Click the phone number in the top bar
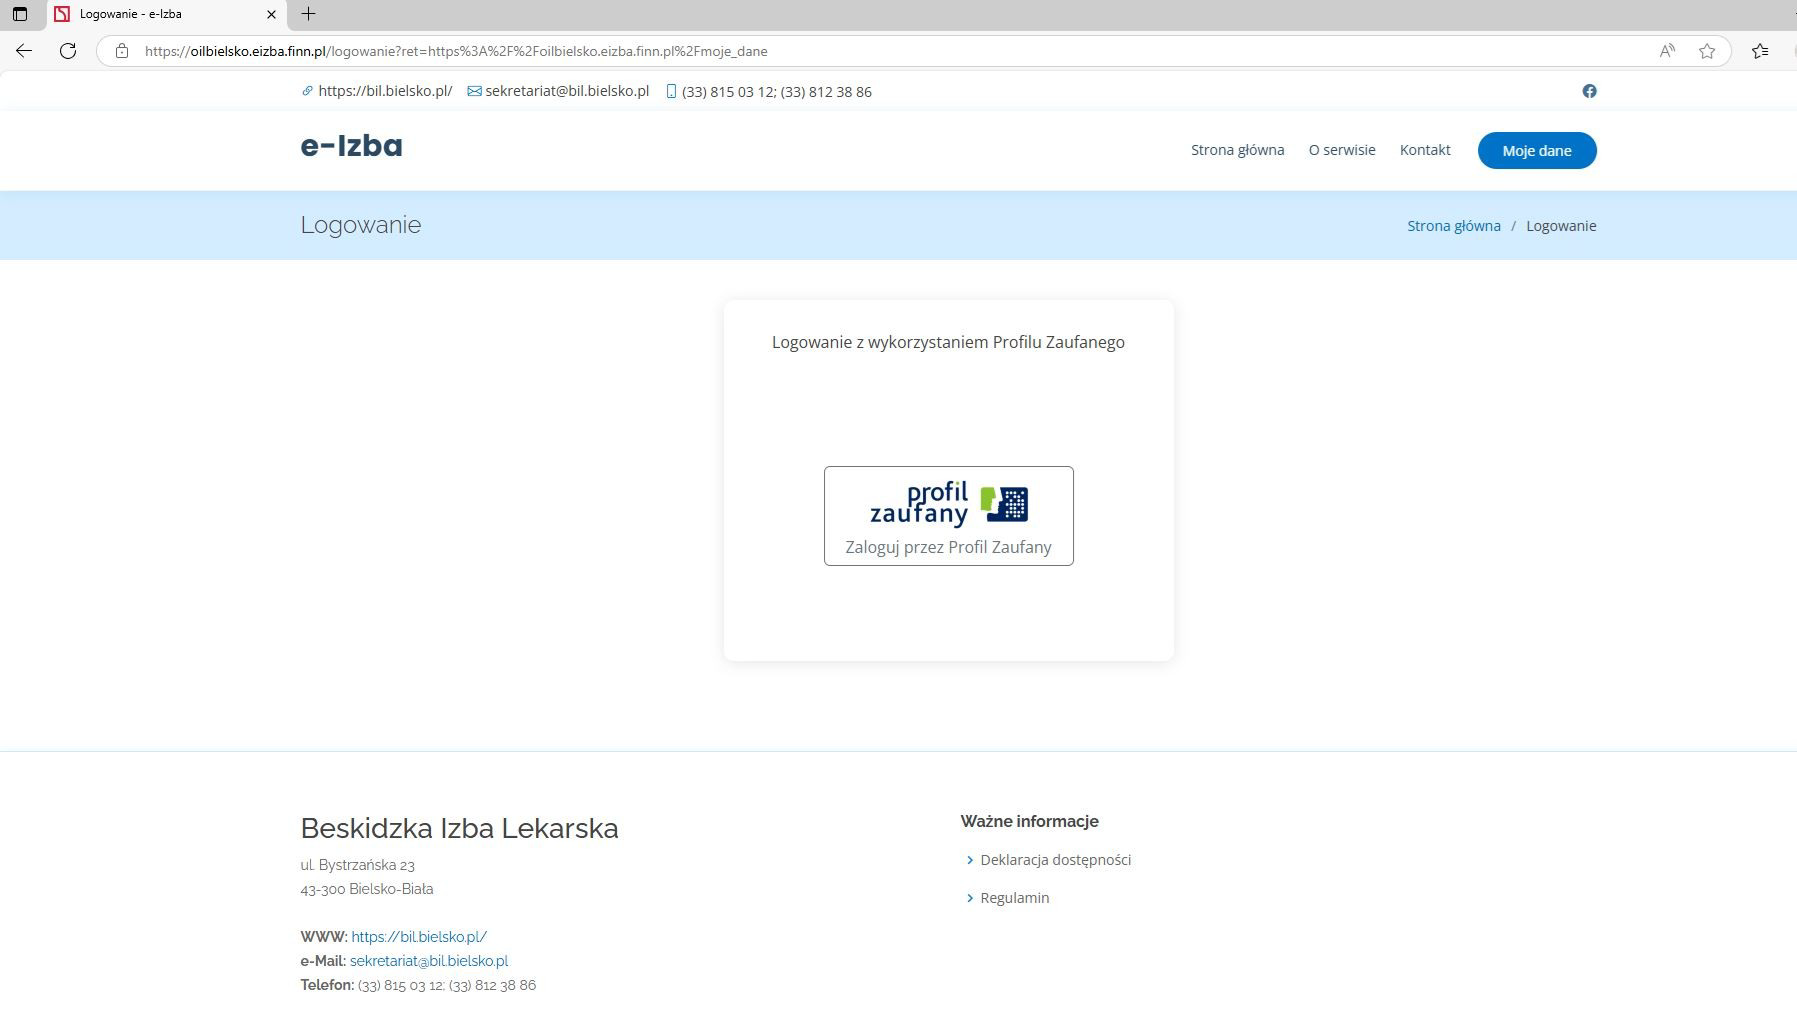The image size is (1797, 1015). pos(776,92)
